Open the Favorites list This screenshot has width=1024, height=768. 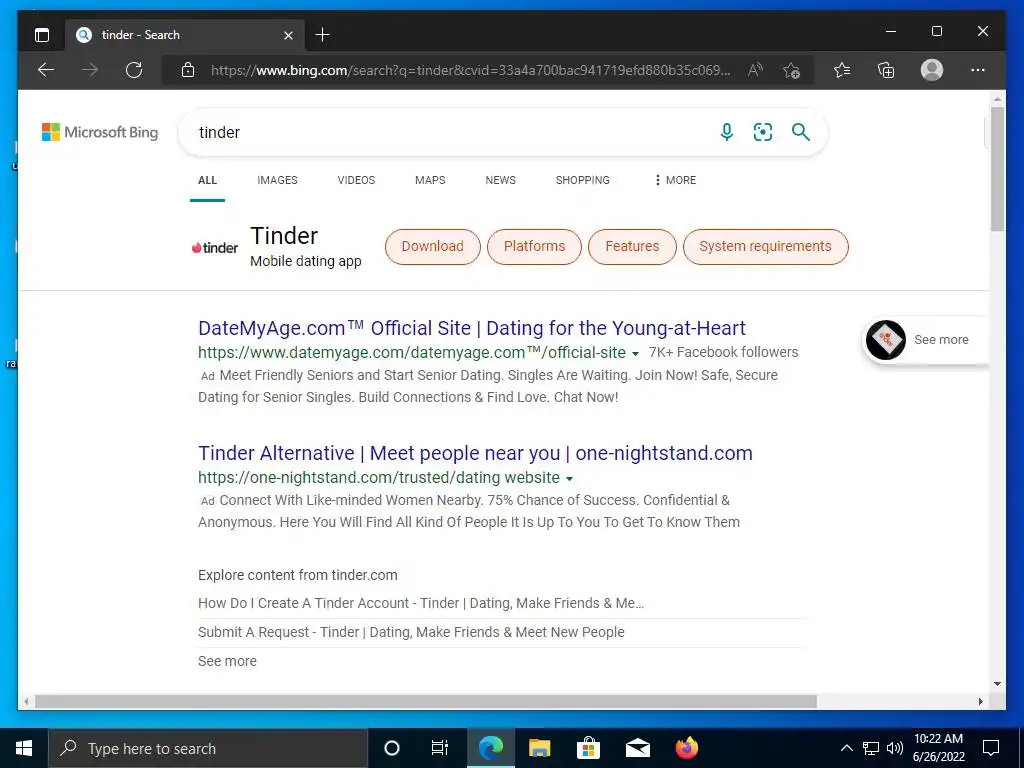tap(842, 70)
